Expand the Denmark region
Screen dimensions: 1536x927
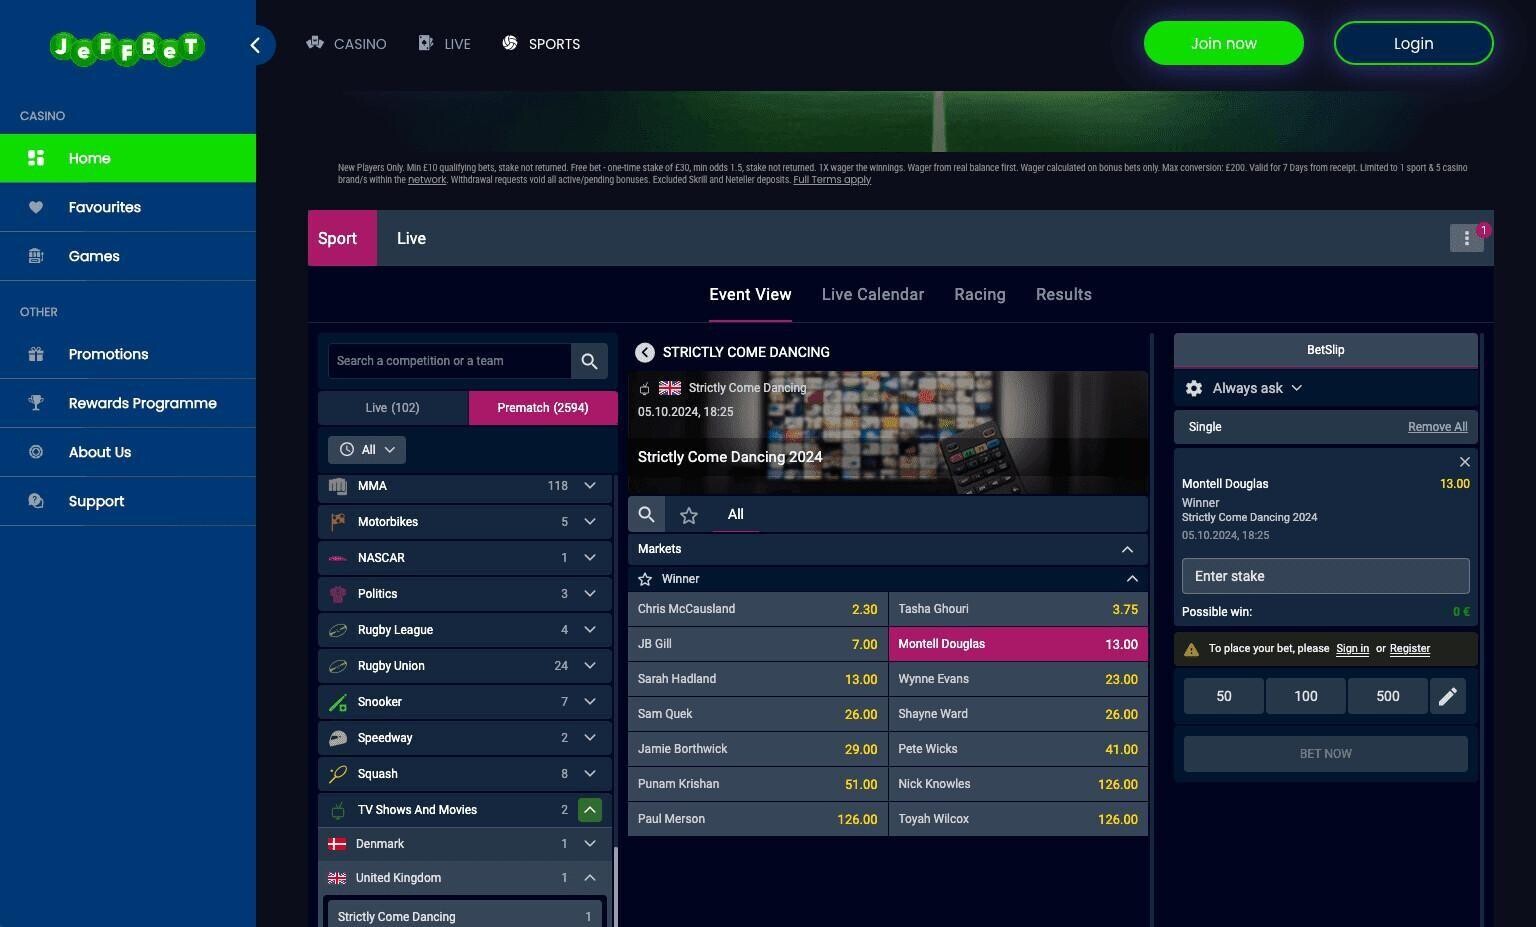click(x=590, y=844)
